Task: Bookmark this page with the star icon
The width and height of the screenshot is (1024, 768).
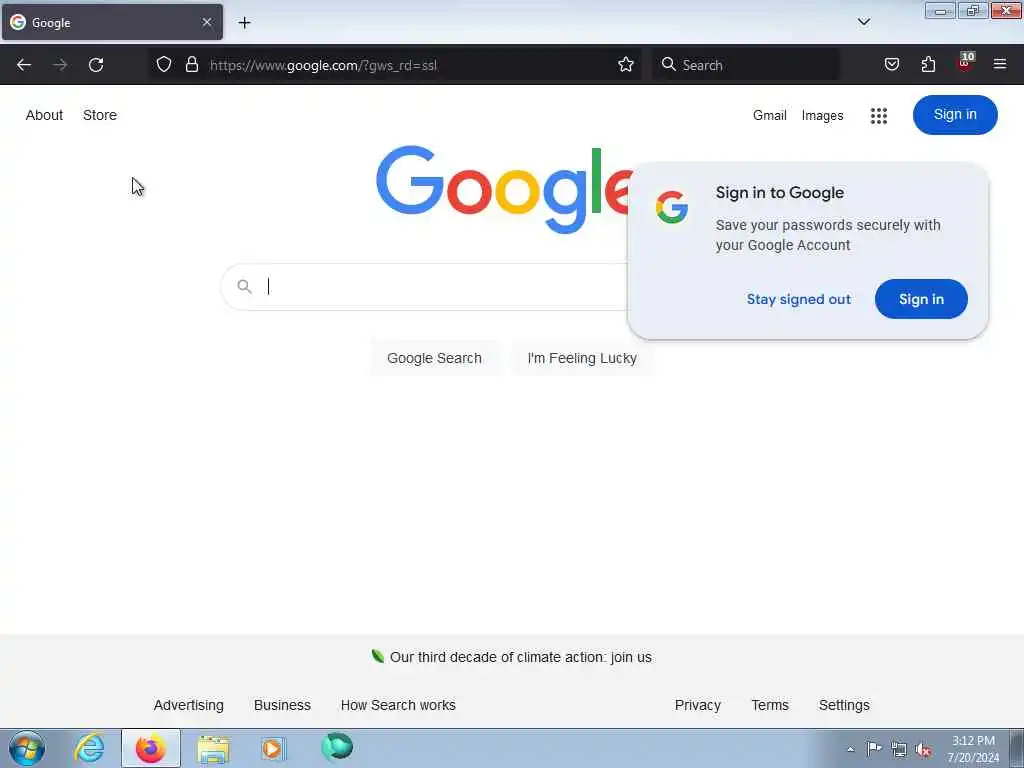Action: coord(626,64)
